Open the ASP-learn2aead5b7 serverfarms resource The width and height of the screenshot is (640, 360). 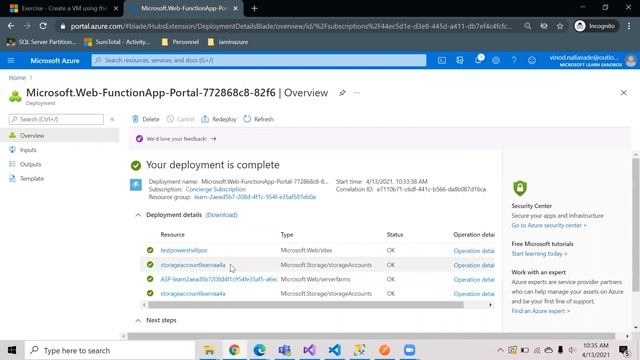tap(218, 279)
